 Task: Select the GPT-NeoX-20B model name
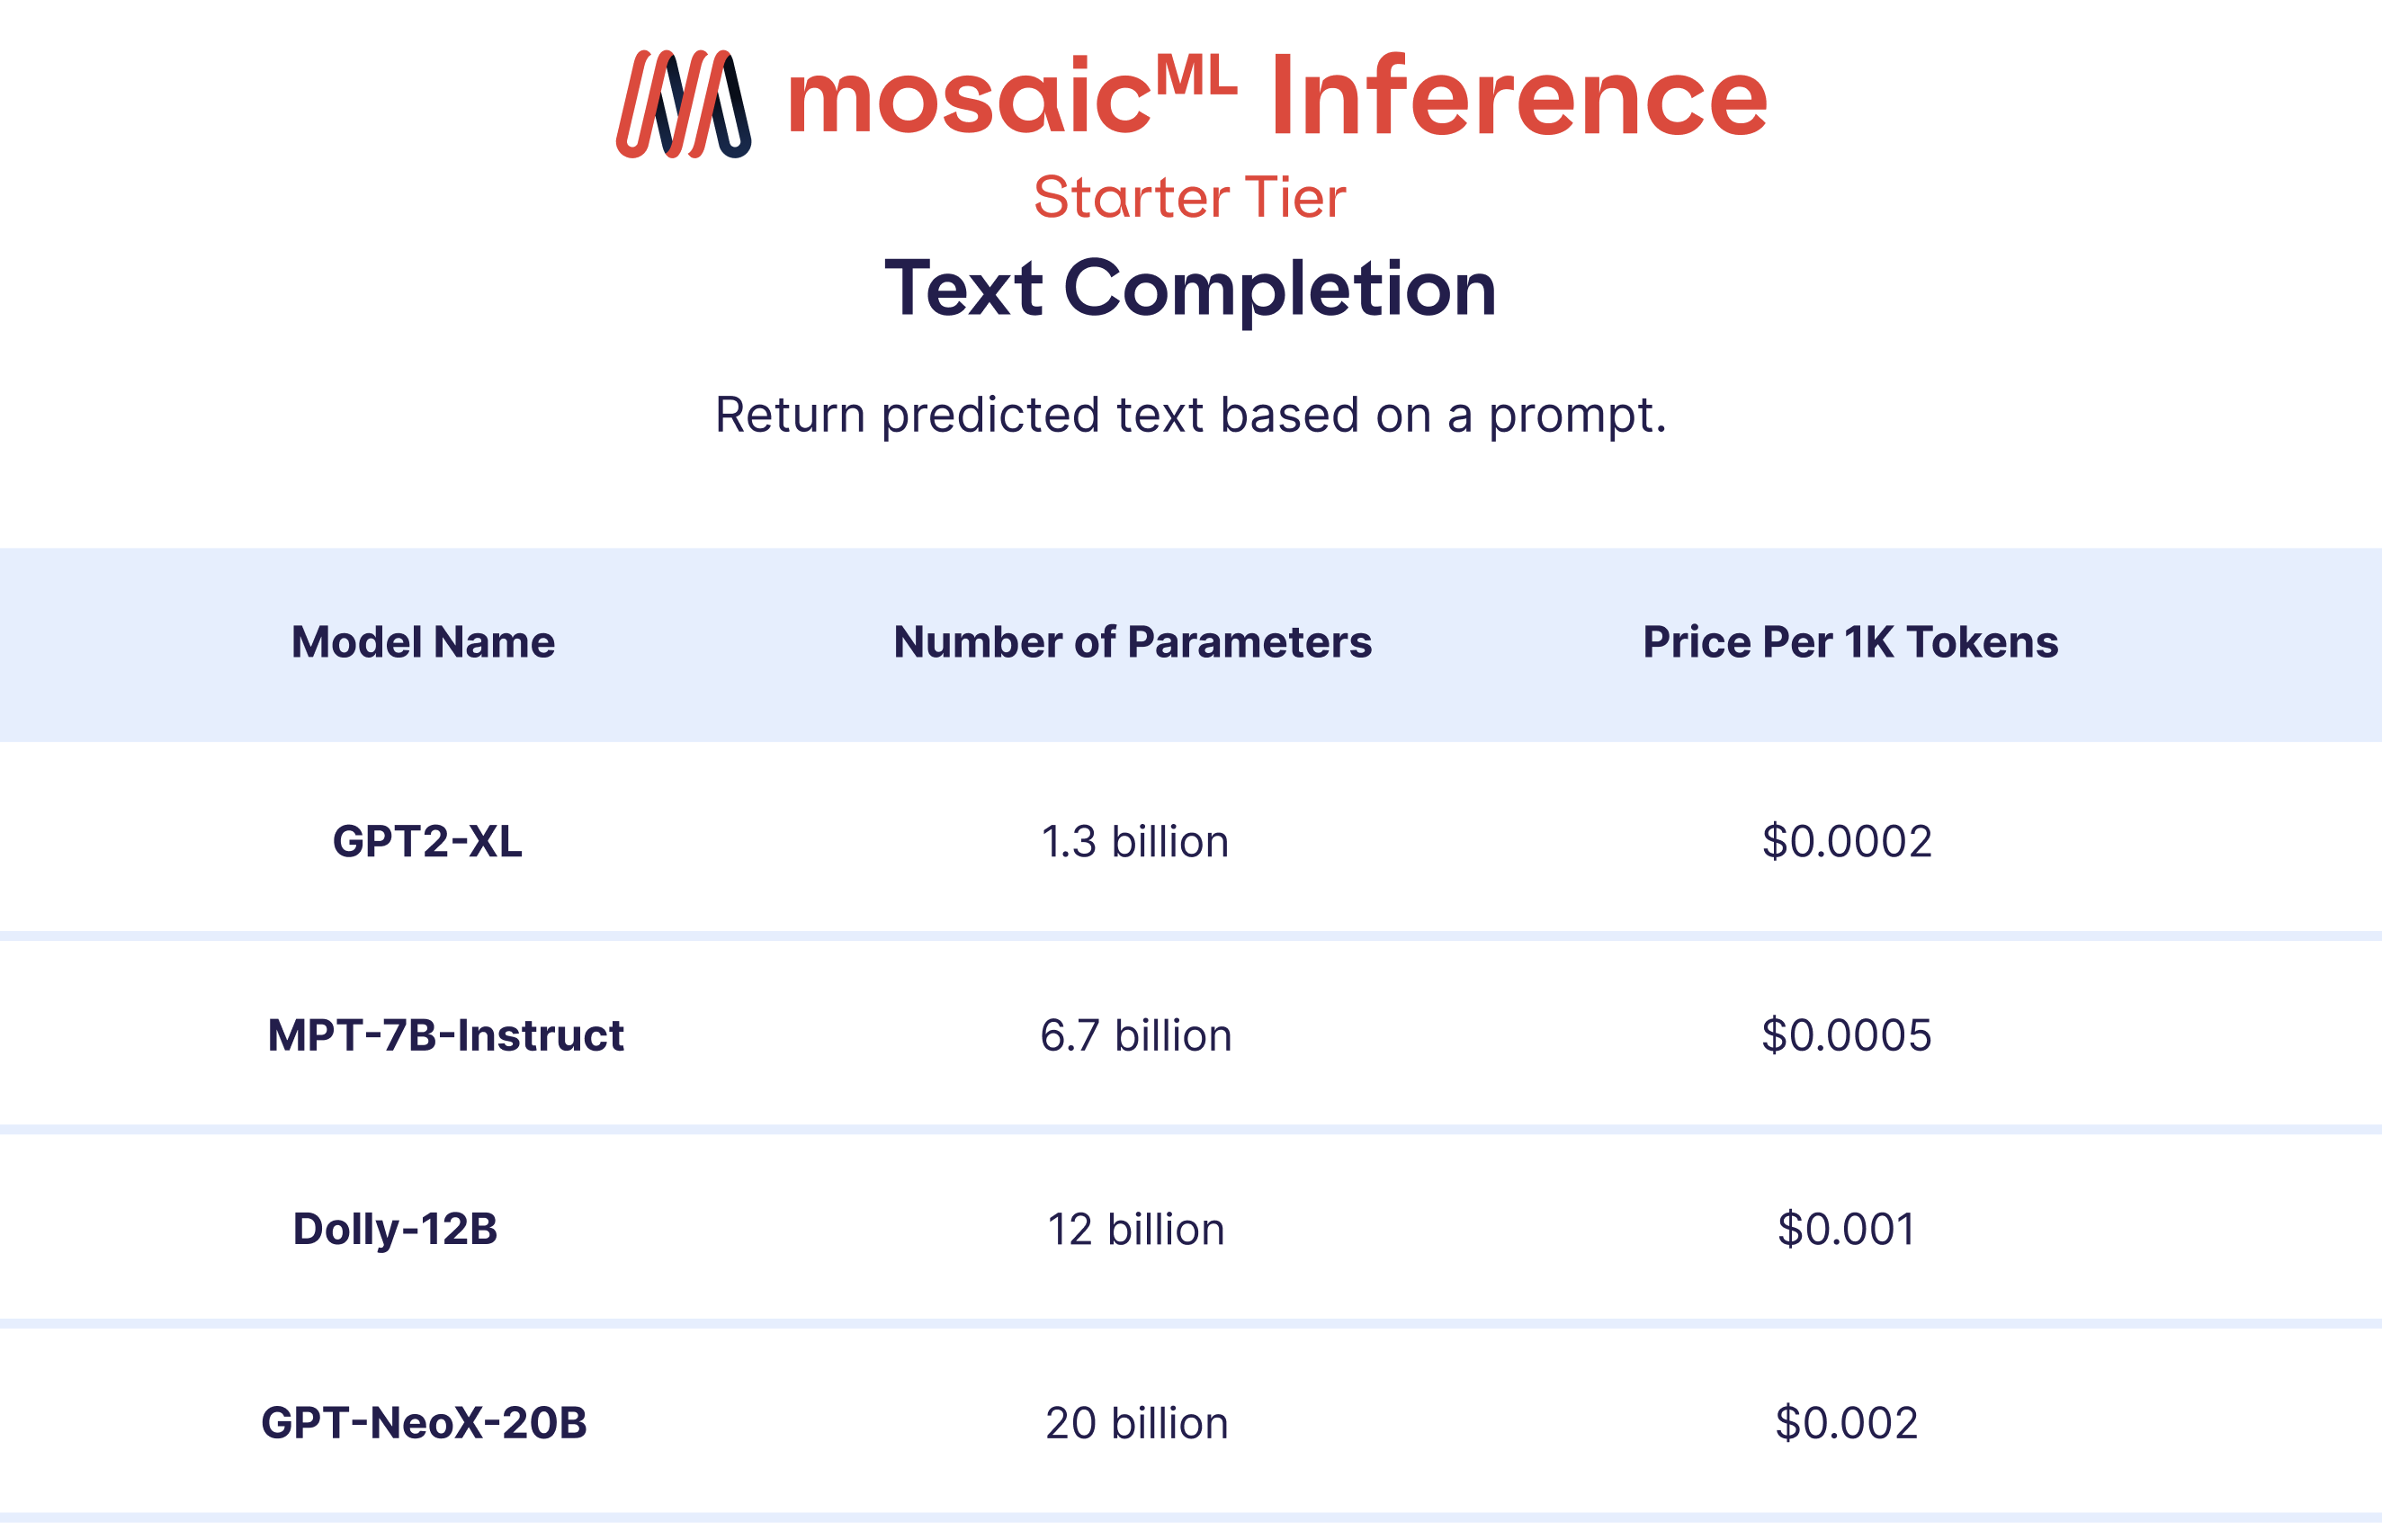pyautogui.click(x=424, y=1423)
